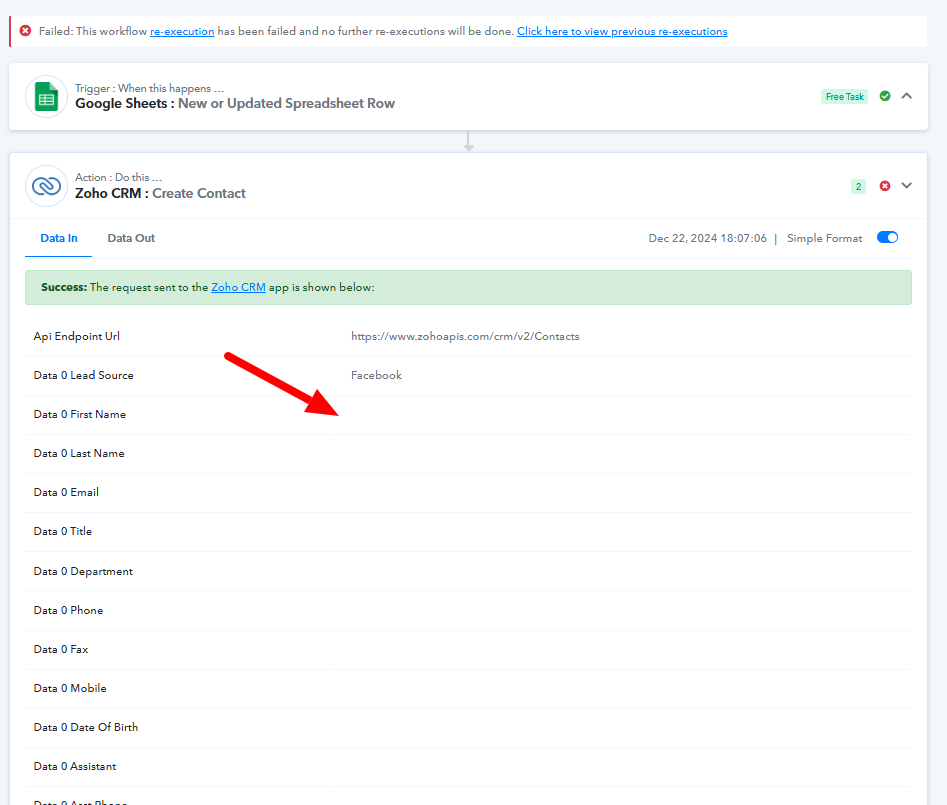The image size is (947, 805).
Task: Click the red error icon on Zoho CRM step
Action: [x=885, y=186]
